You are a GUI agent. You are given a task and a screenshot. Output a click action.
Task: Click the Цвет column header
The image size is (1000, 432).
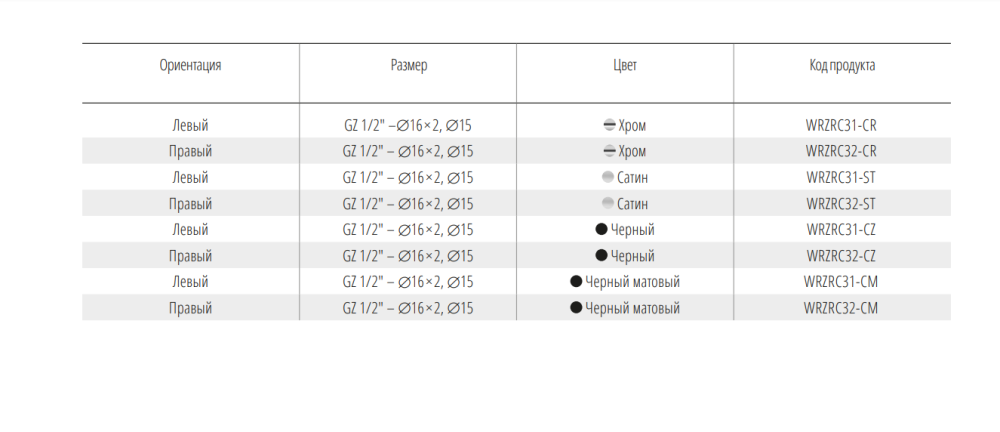[625, 66]
